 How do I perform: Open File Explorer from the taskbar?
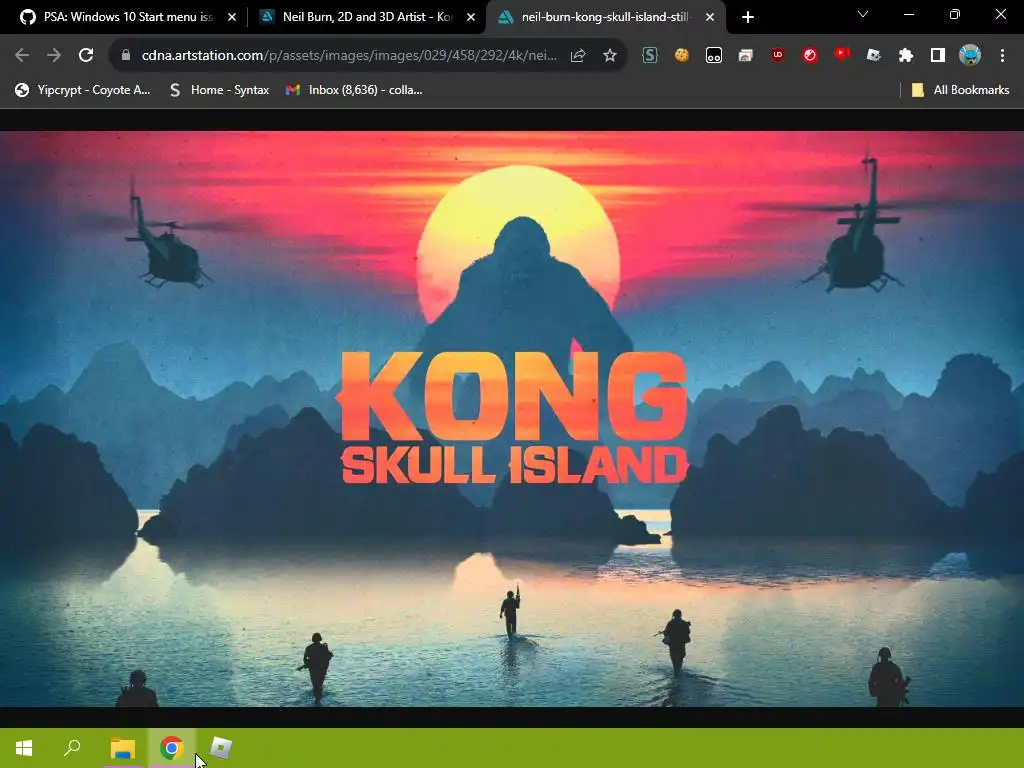point(122,748)
